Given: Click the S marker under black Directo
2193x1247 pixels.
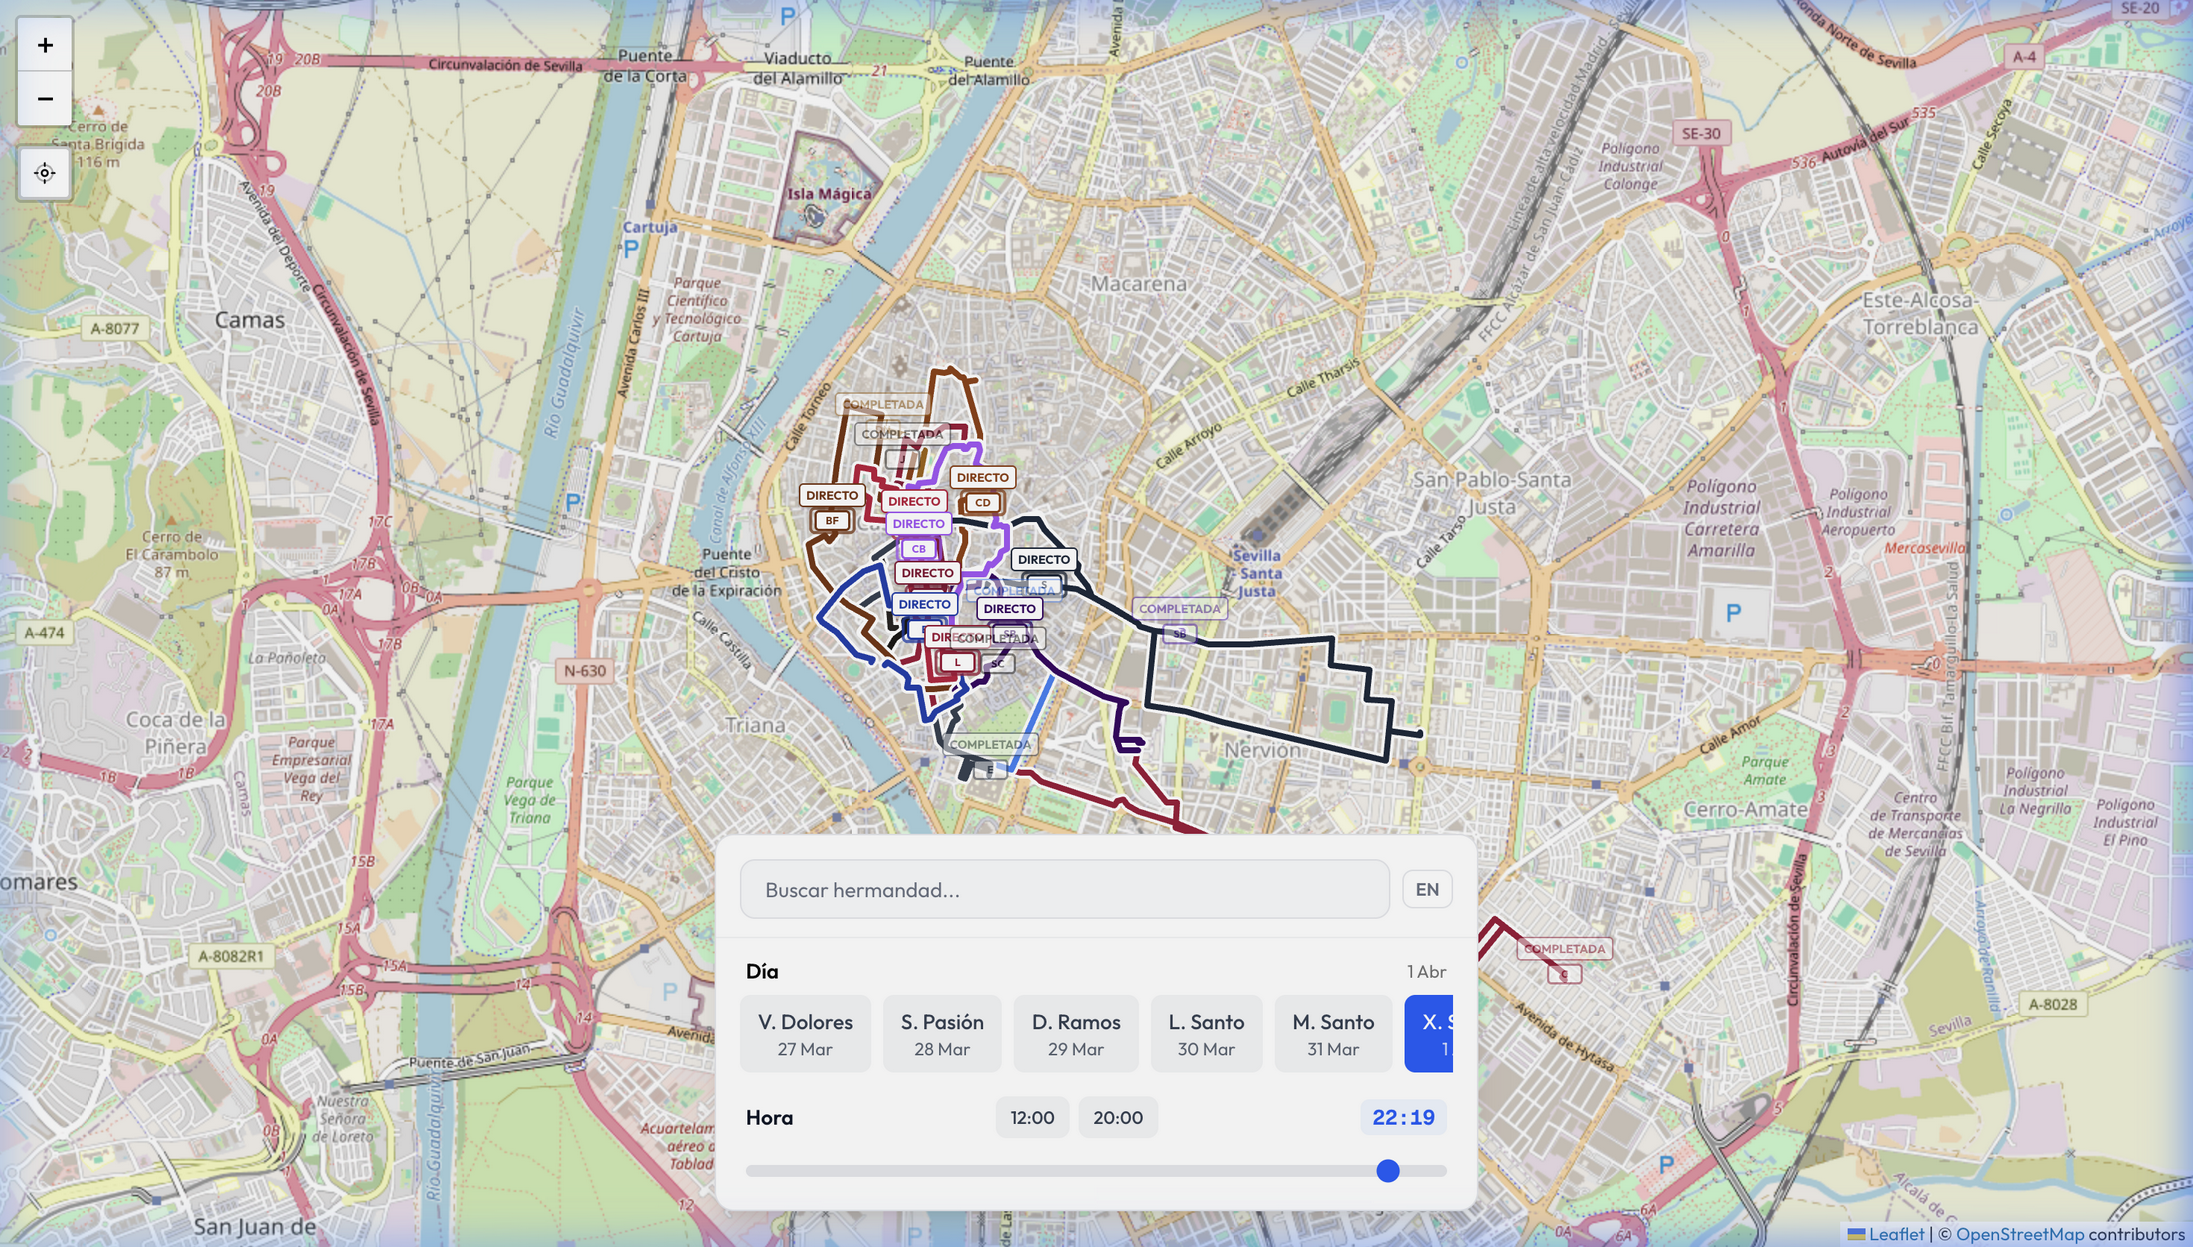Looking at the screenshot, I should pos(1044,584).
